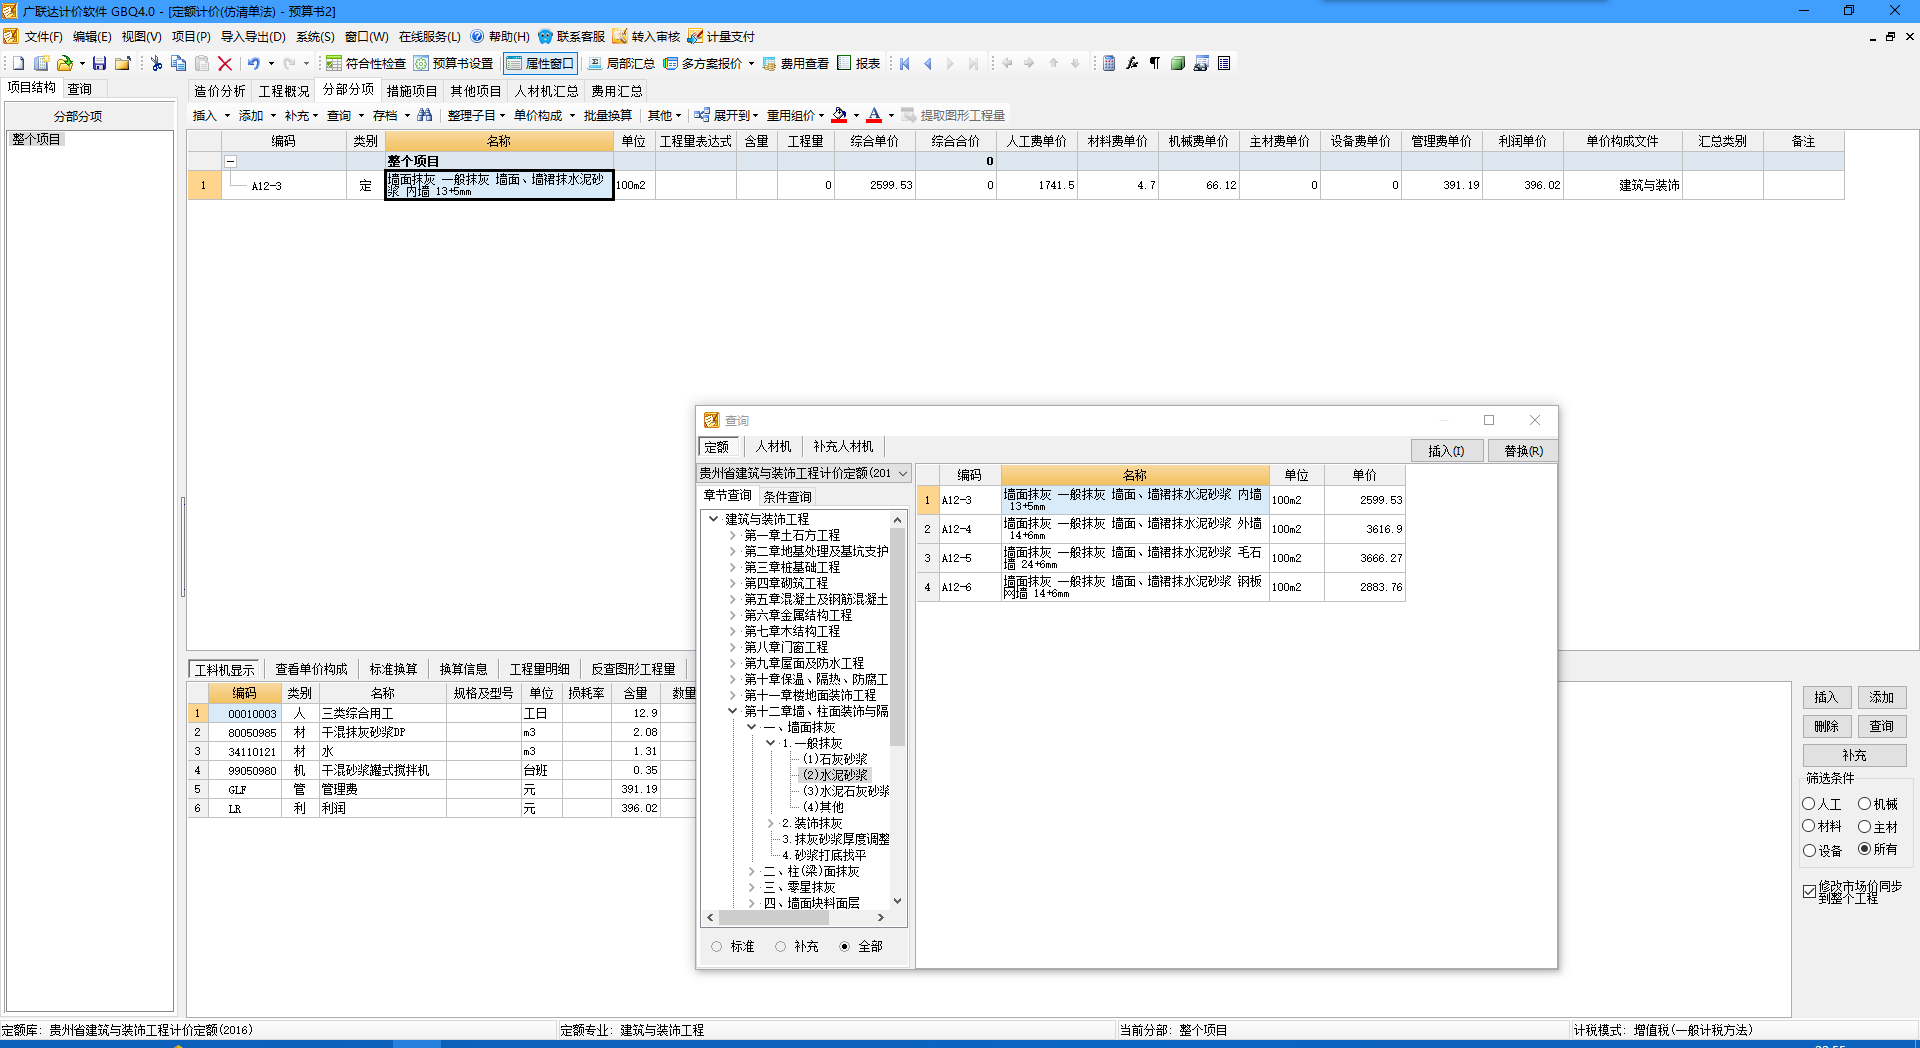Open 预算书设置 settings
The height and width of the screenshot is (1048, 1920).
(454, 64)
